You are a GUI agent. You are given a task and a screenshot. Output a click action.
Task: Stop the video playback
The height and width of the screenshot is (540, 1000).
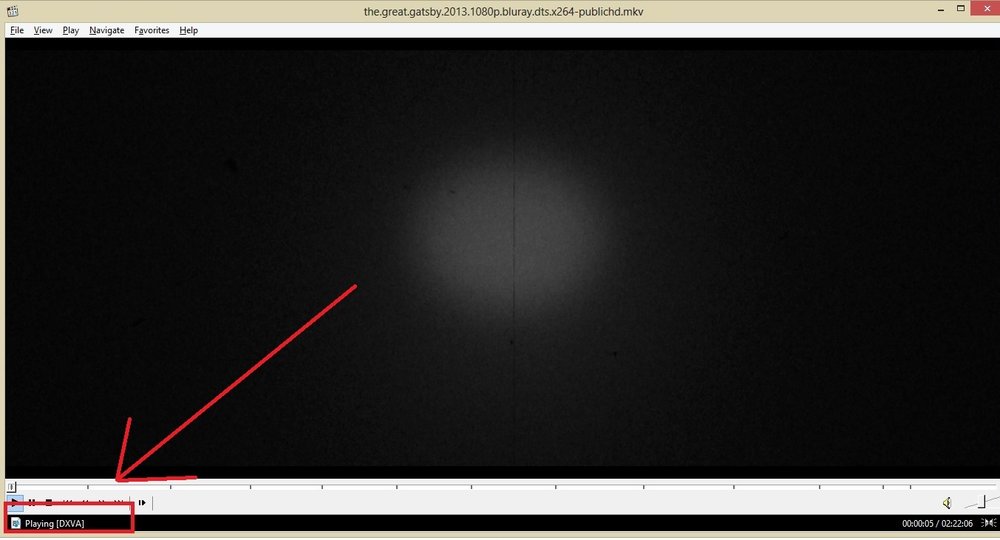[x=48, y=502]
